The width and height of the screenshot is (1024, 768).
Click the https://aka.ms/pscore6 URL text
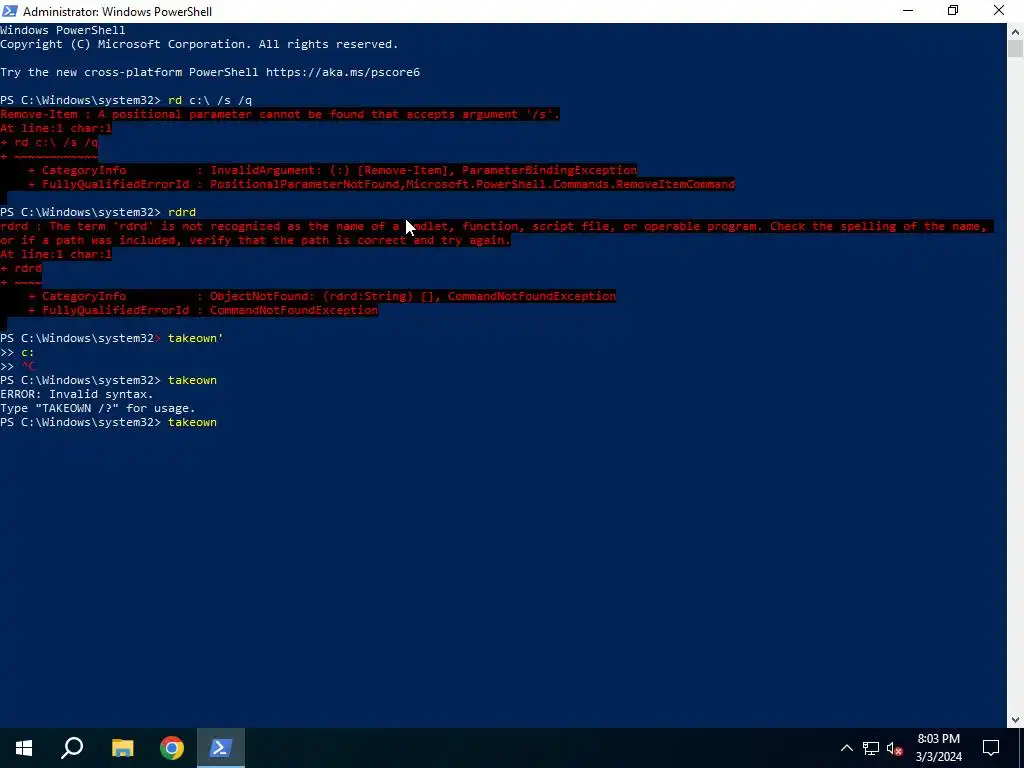342,72
